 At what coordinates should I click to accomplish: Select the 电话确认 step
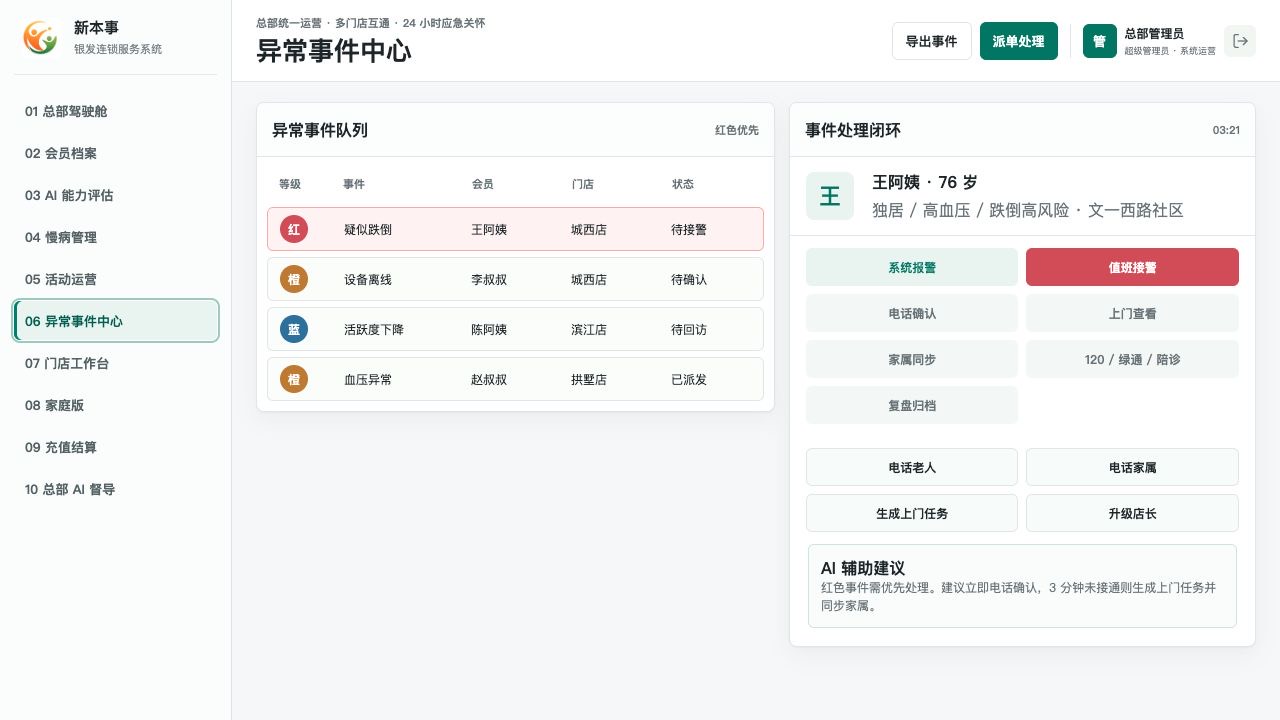(912, 313)
